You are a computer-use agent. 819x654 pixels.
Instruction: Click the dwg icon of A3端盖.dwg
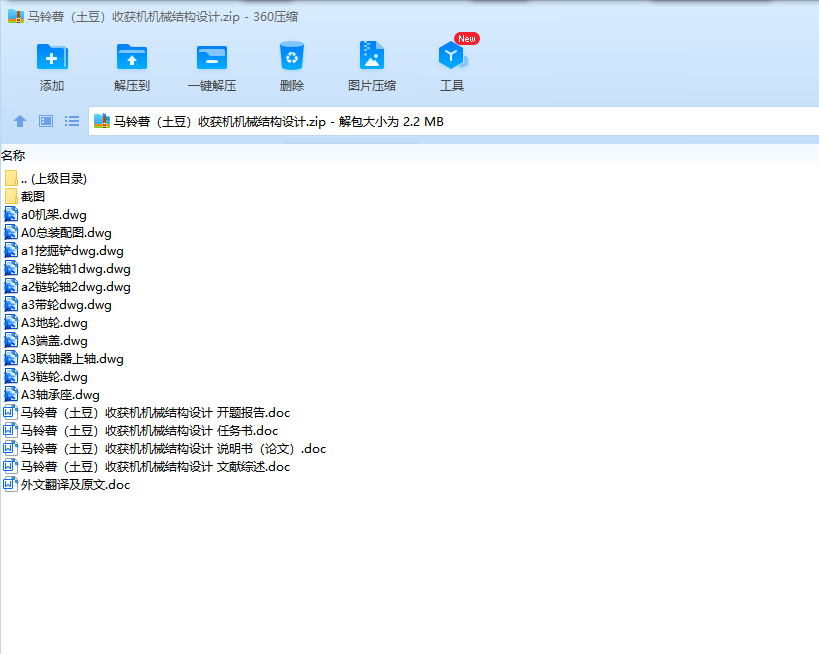11,341
